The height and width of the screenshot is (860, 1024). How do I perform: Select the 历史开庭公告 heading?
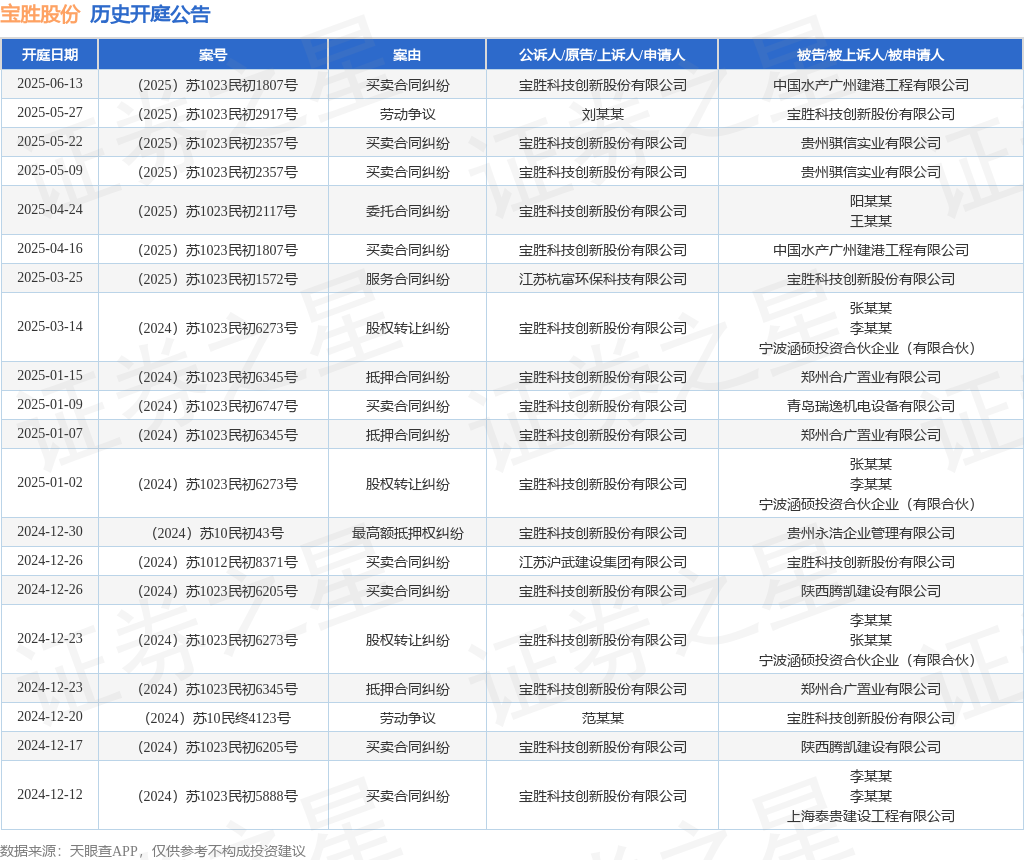coord(150,14)
